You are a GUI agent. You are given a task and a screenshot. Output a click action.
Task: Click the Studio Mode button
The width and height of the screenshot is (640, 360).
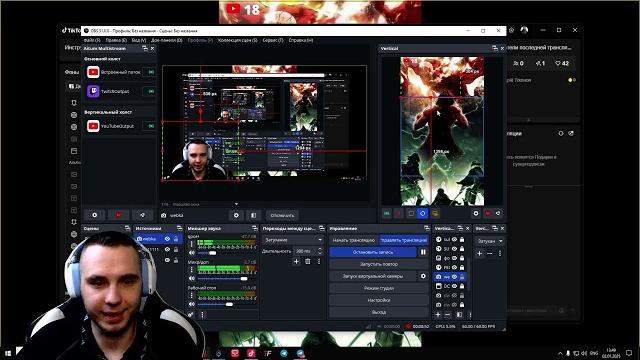coord(378,288)
